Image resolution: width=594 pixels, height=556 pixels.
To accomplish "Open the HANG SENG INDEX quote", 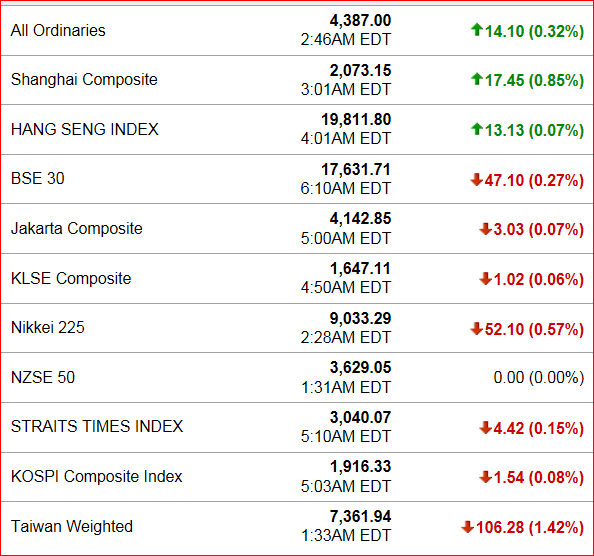I will click(x=84, y=129).
